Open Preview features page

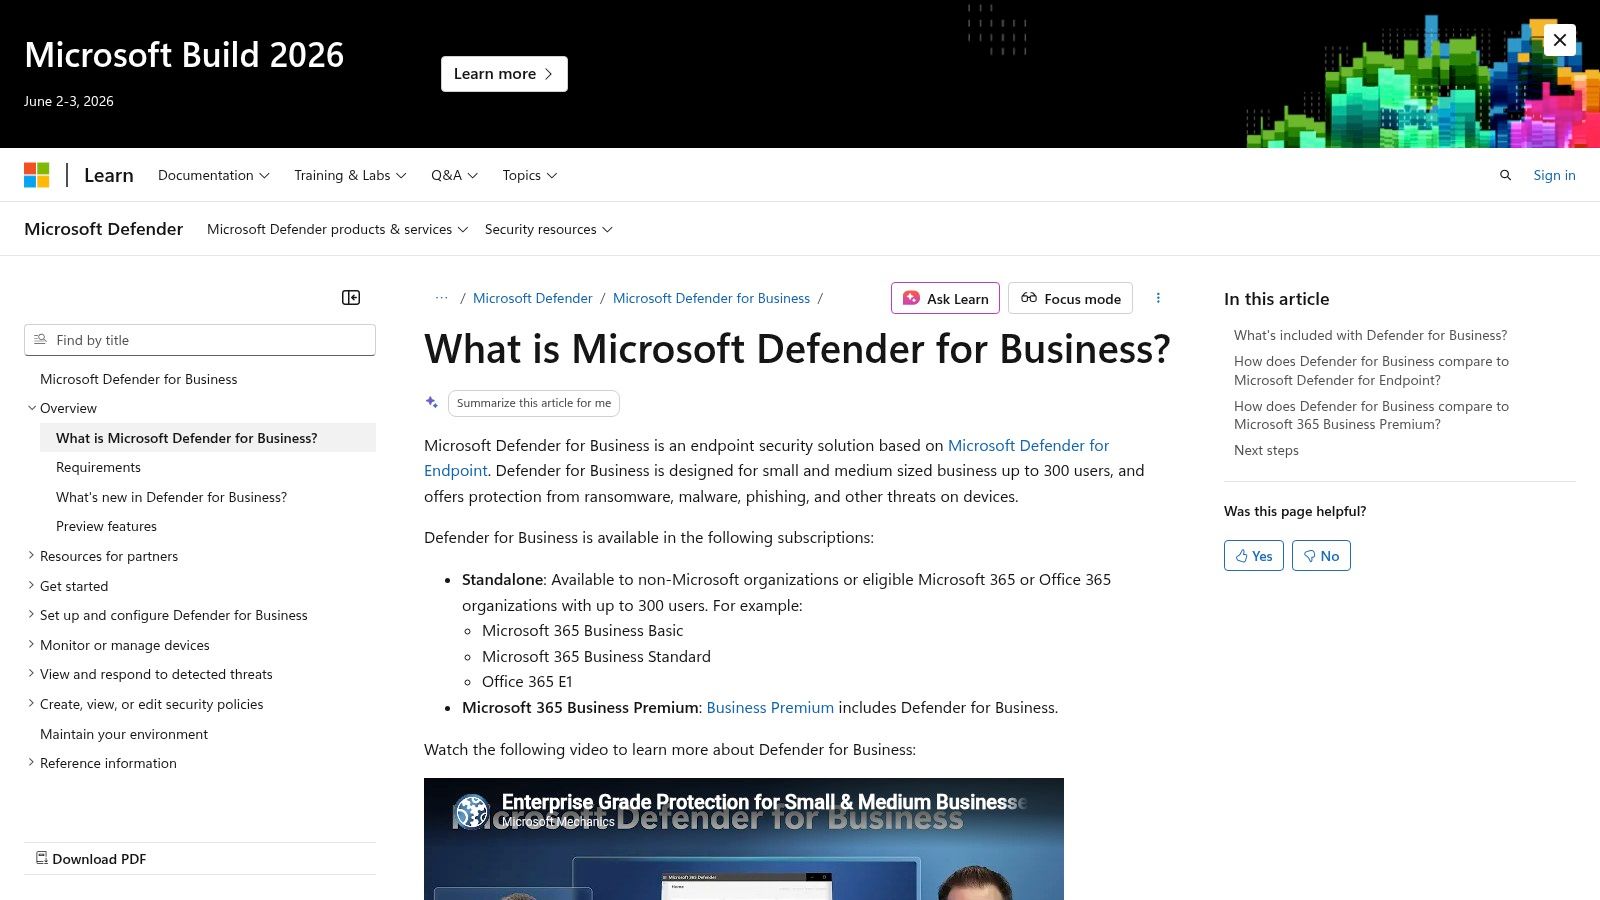tap(106, 526)
